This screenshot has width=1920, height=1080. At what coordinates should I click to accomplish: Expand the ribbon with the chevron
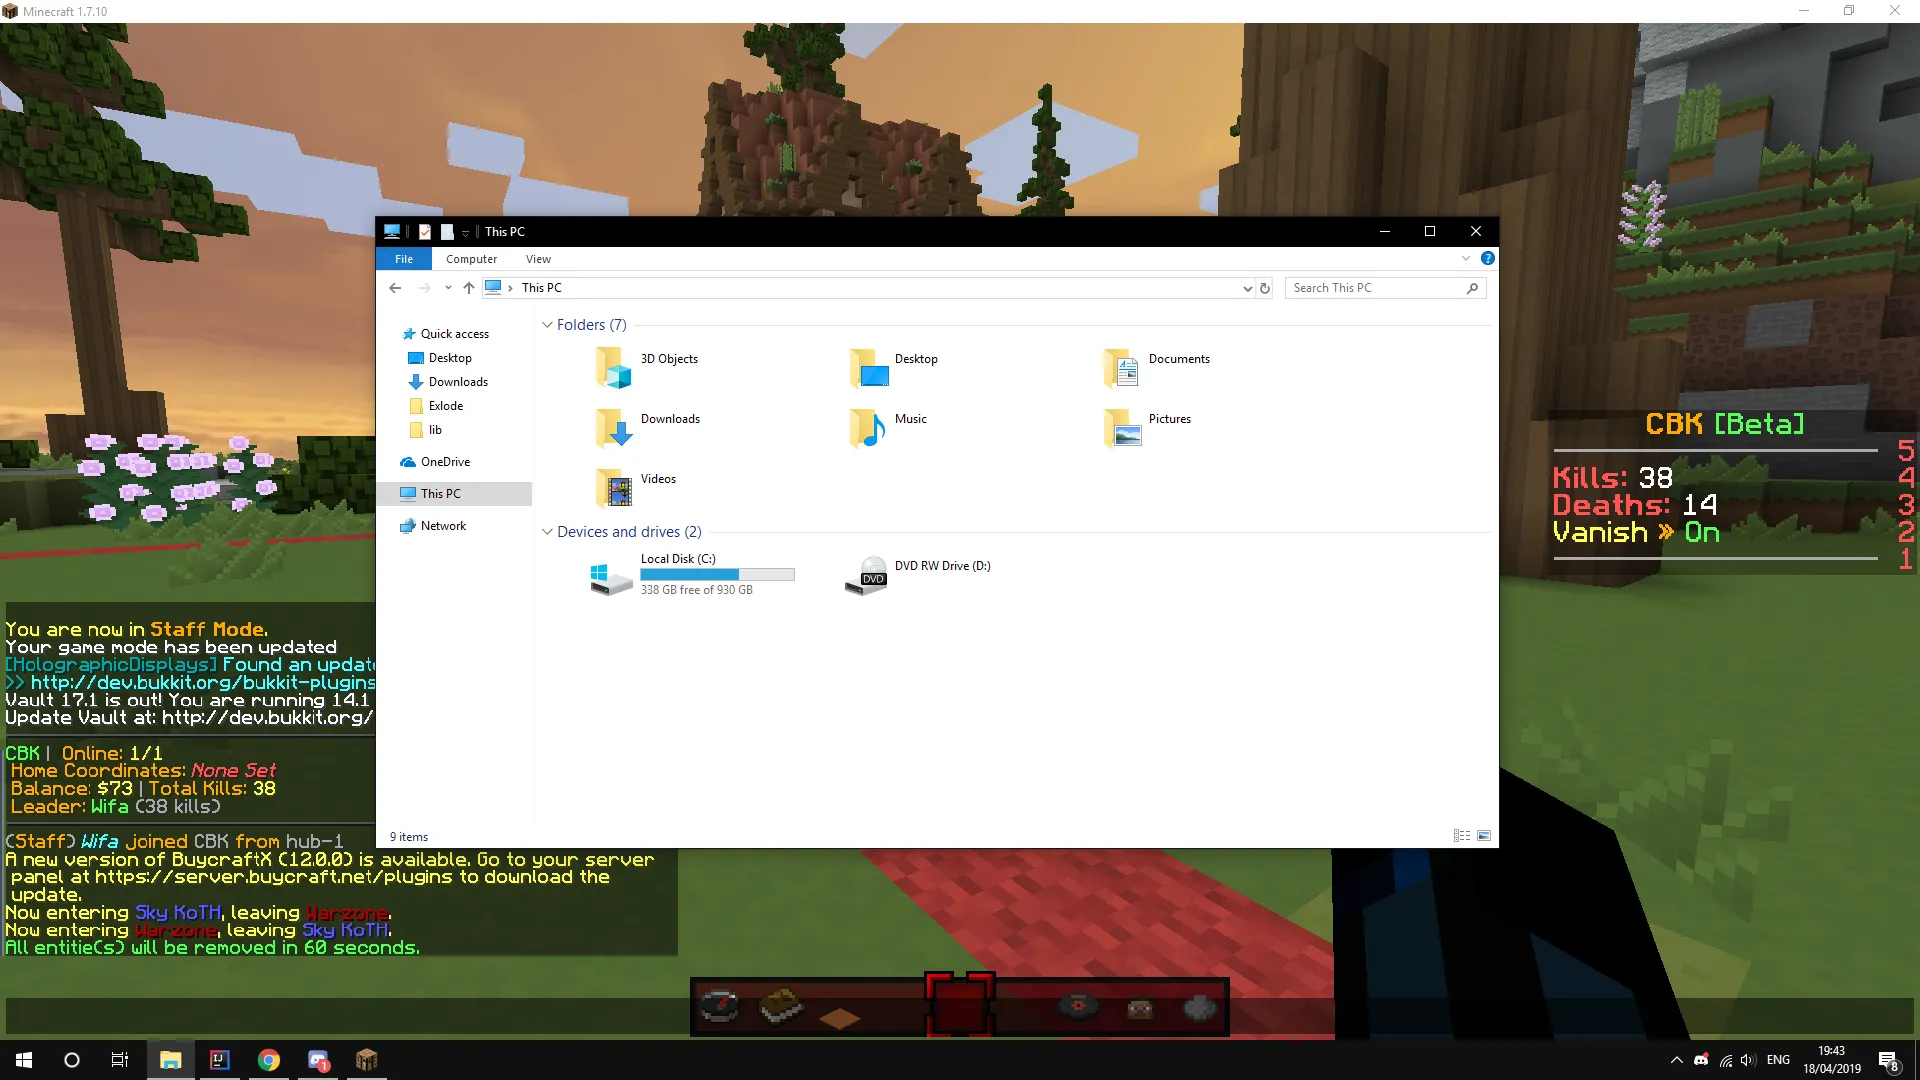point(1466,258)
